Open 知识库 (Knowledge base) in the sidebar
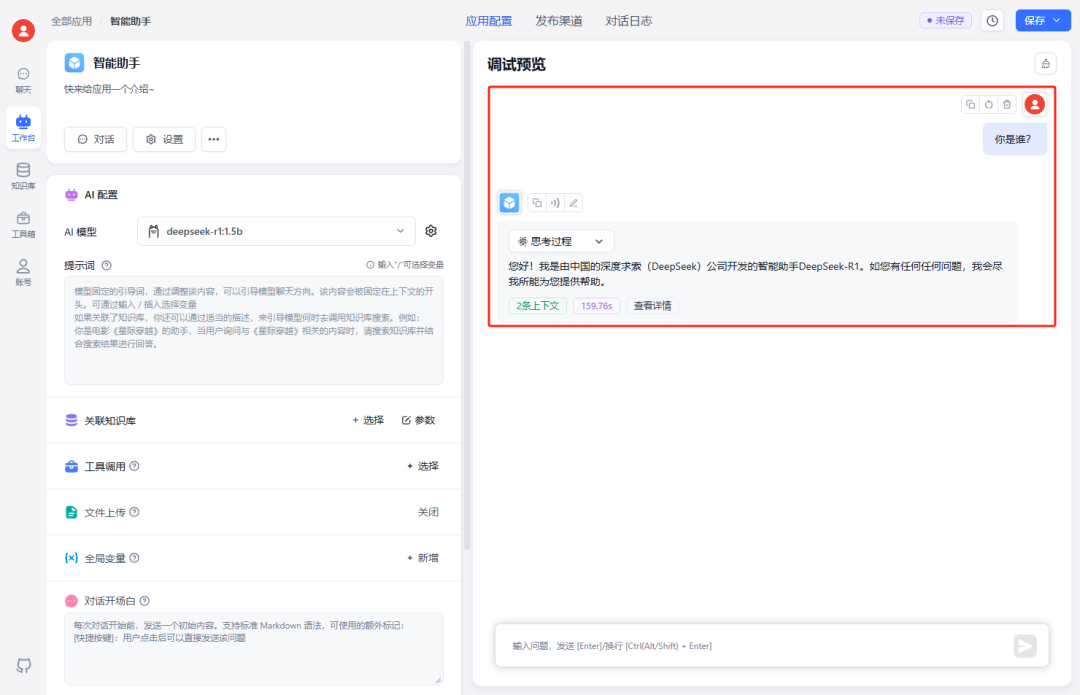1080x695 pixels. [x=23, y=176]
